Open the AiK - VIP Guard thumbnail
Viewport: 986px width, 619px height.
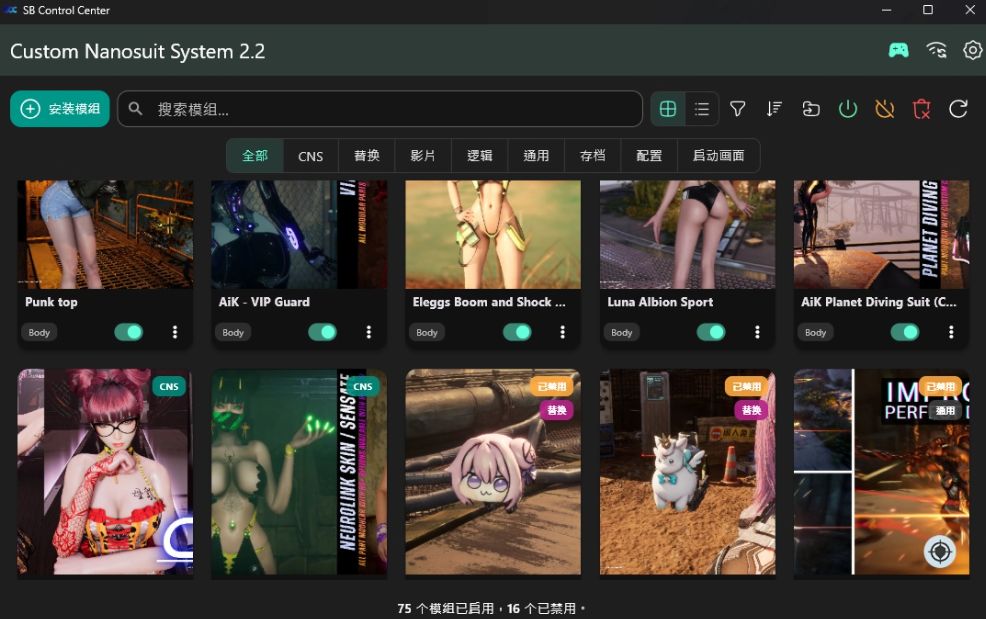(x=299, y=234)
